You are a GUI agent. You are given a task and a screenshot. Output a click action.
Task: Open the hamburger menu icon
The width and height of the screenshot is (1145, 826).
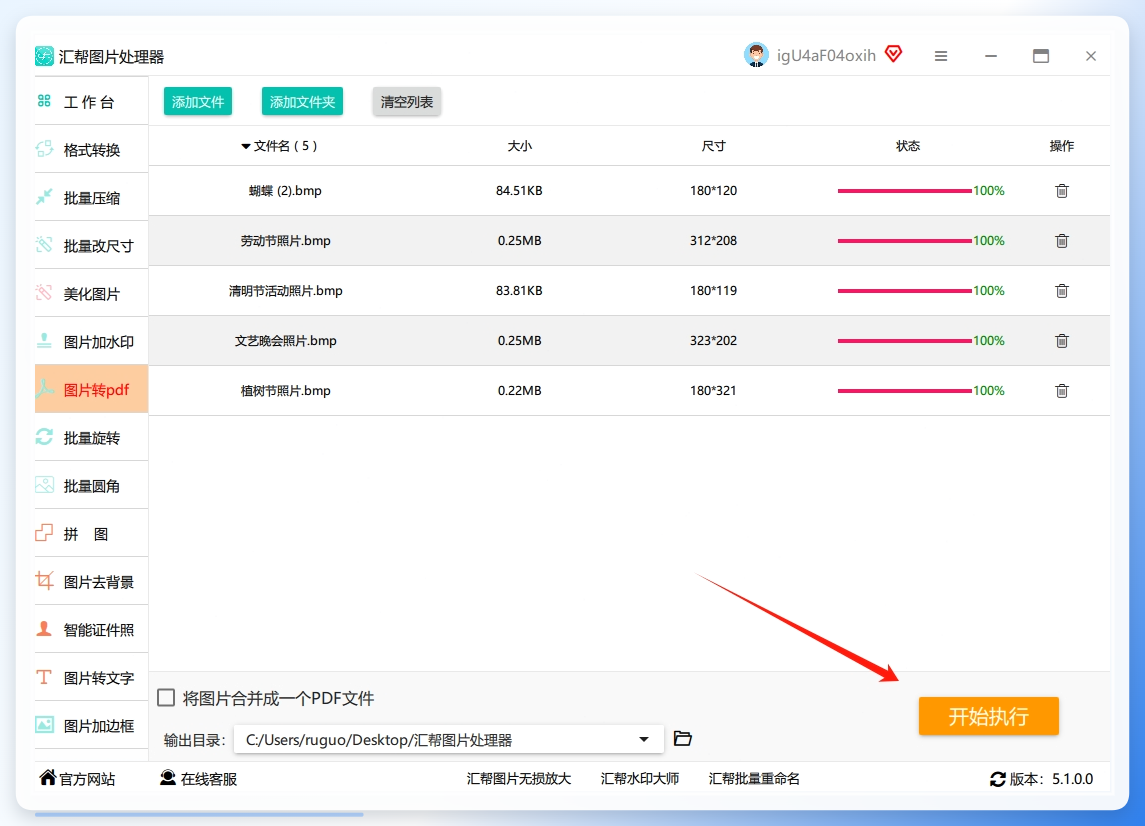(941, 56)
